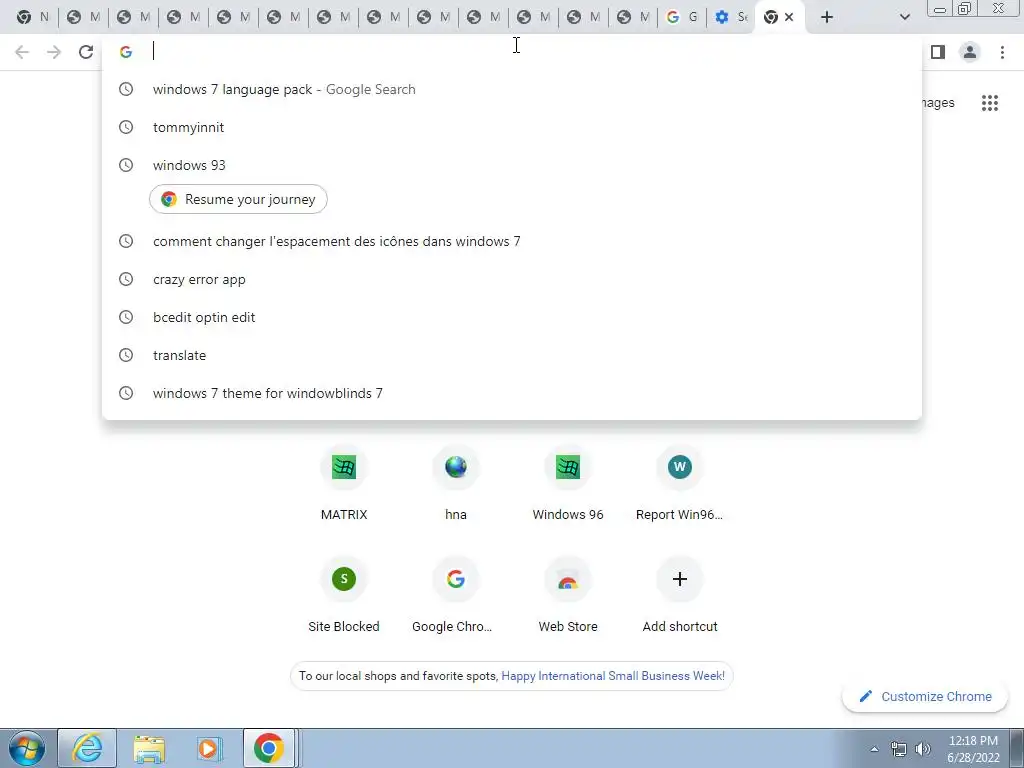The height and width of the screenshot is (768, 1024).
Task: Open the Windows 96 shortcut
Action: point(568,483)
